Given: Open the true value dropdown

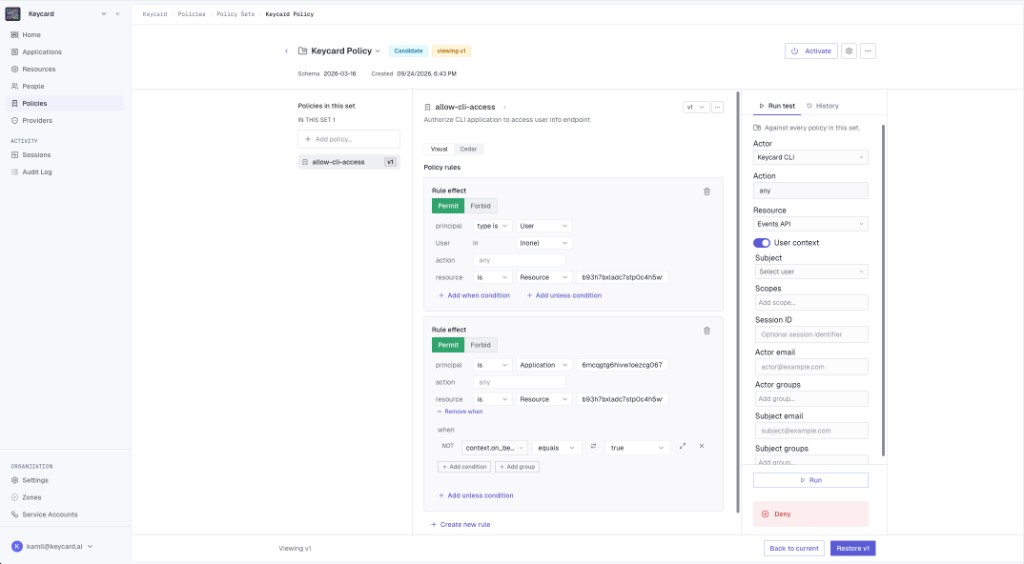Looking at the screenshot, I should pos(637,448).
